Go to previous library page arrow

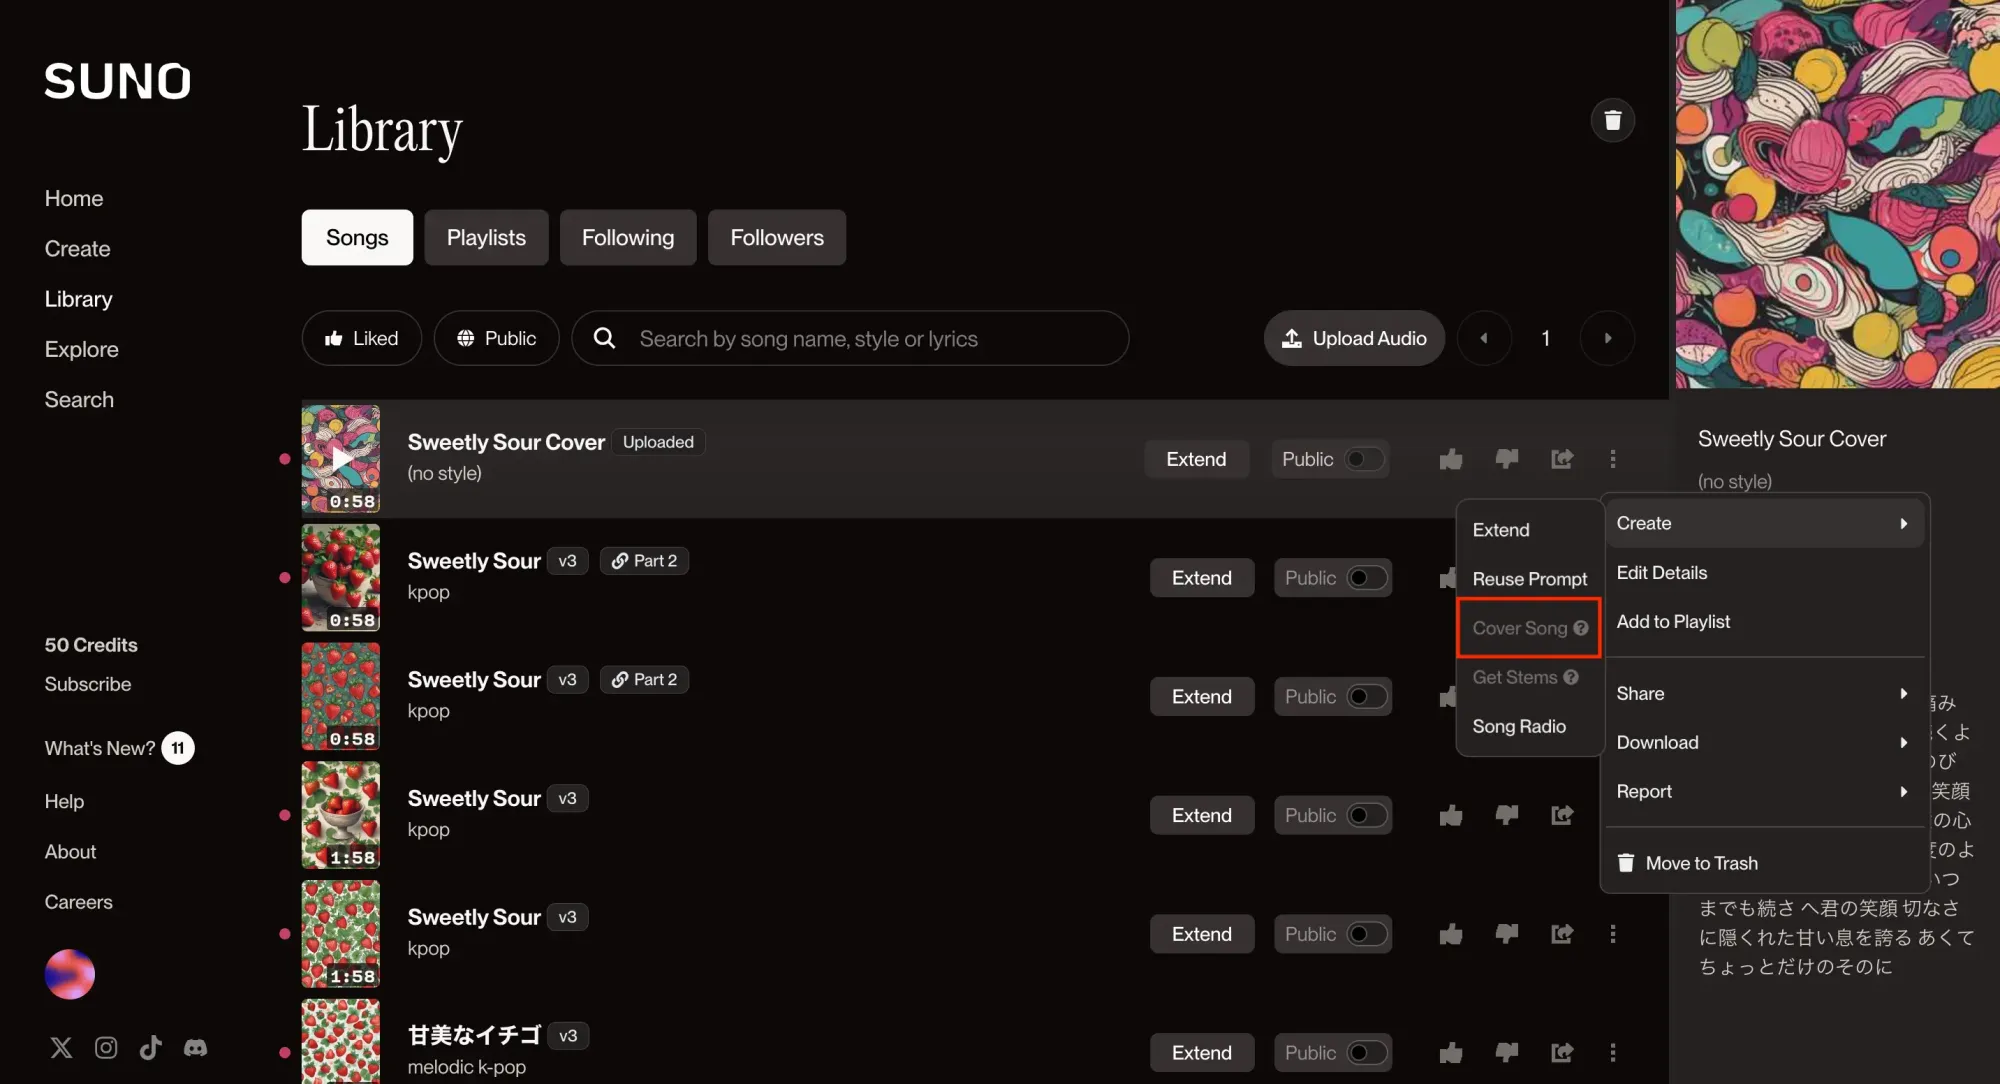(1484, 338)
